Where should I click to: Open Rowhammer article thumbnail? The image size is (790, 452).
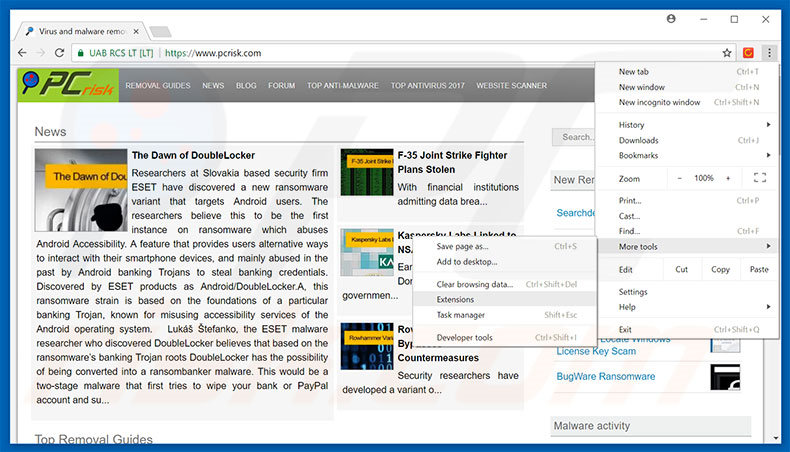[x=367, y=347]
